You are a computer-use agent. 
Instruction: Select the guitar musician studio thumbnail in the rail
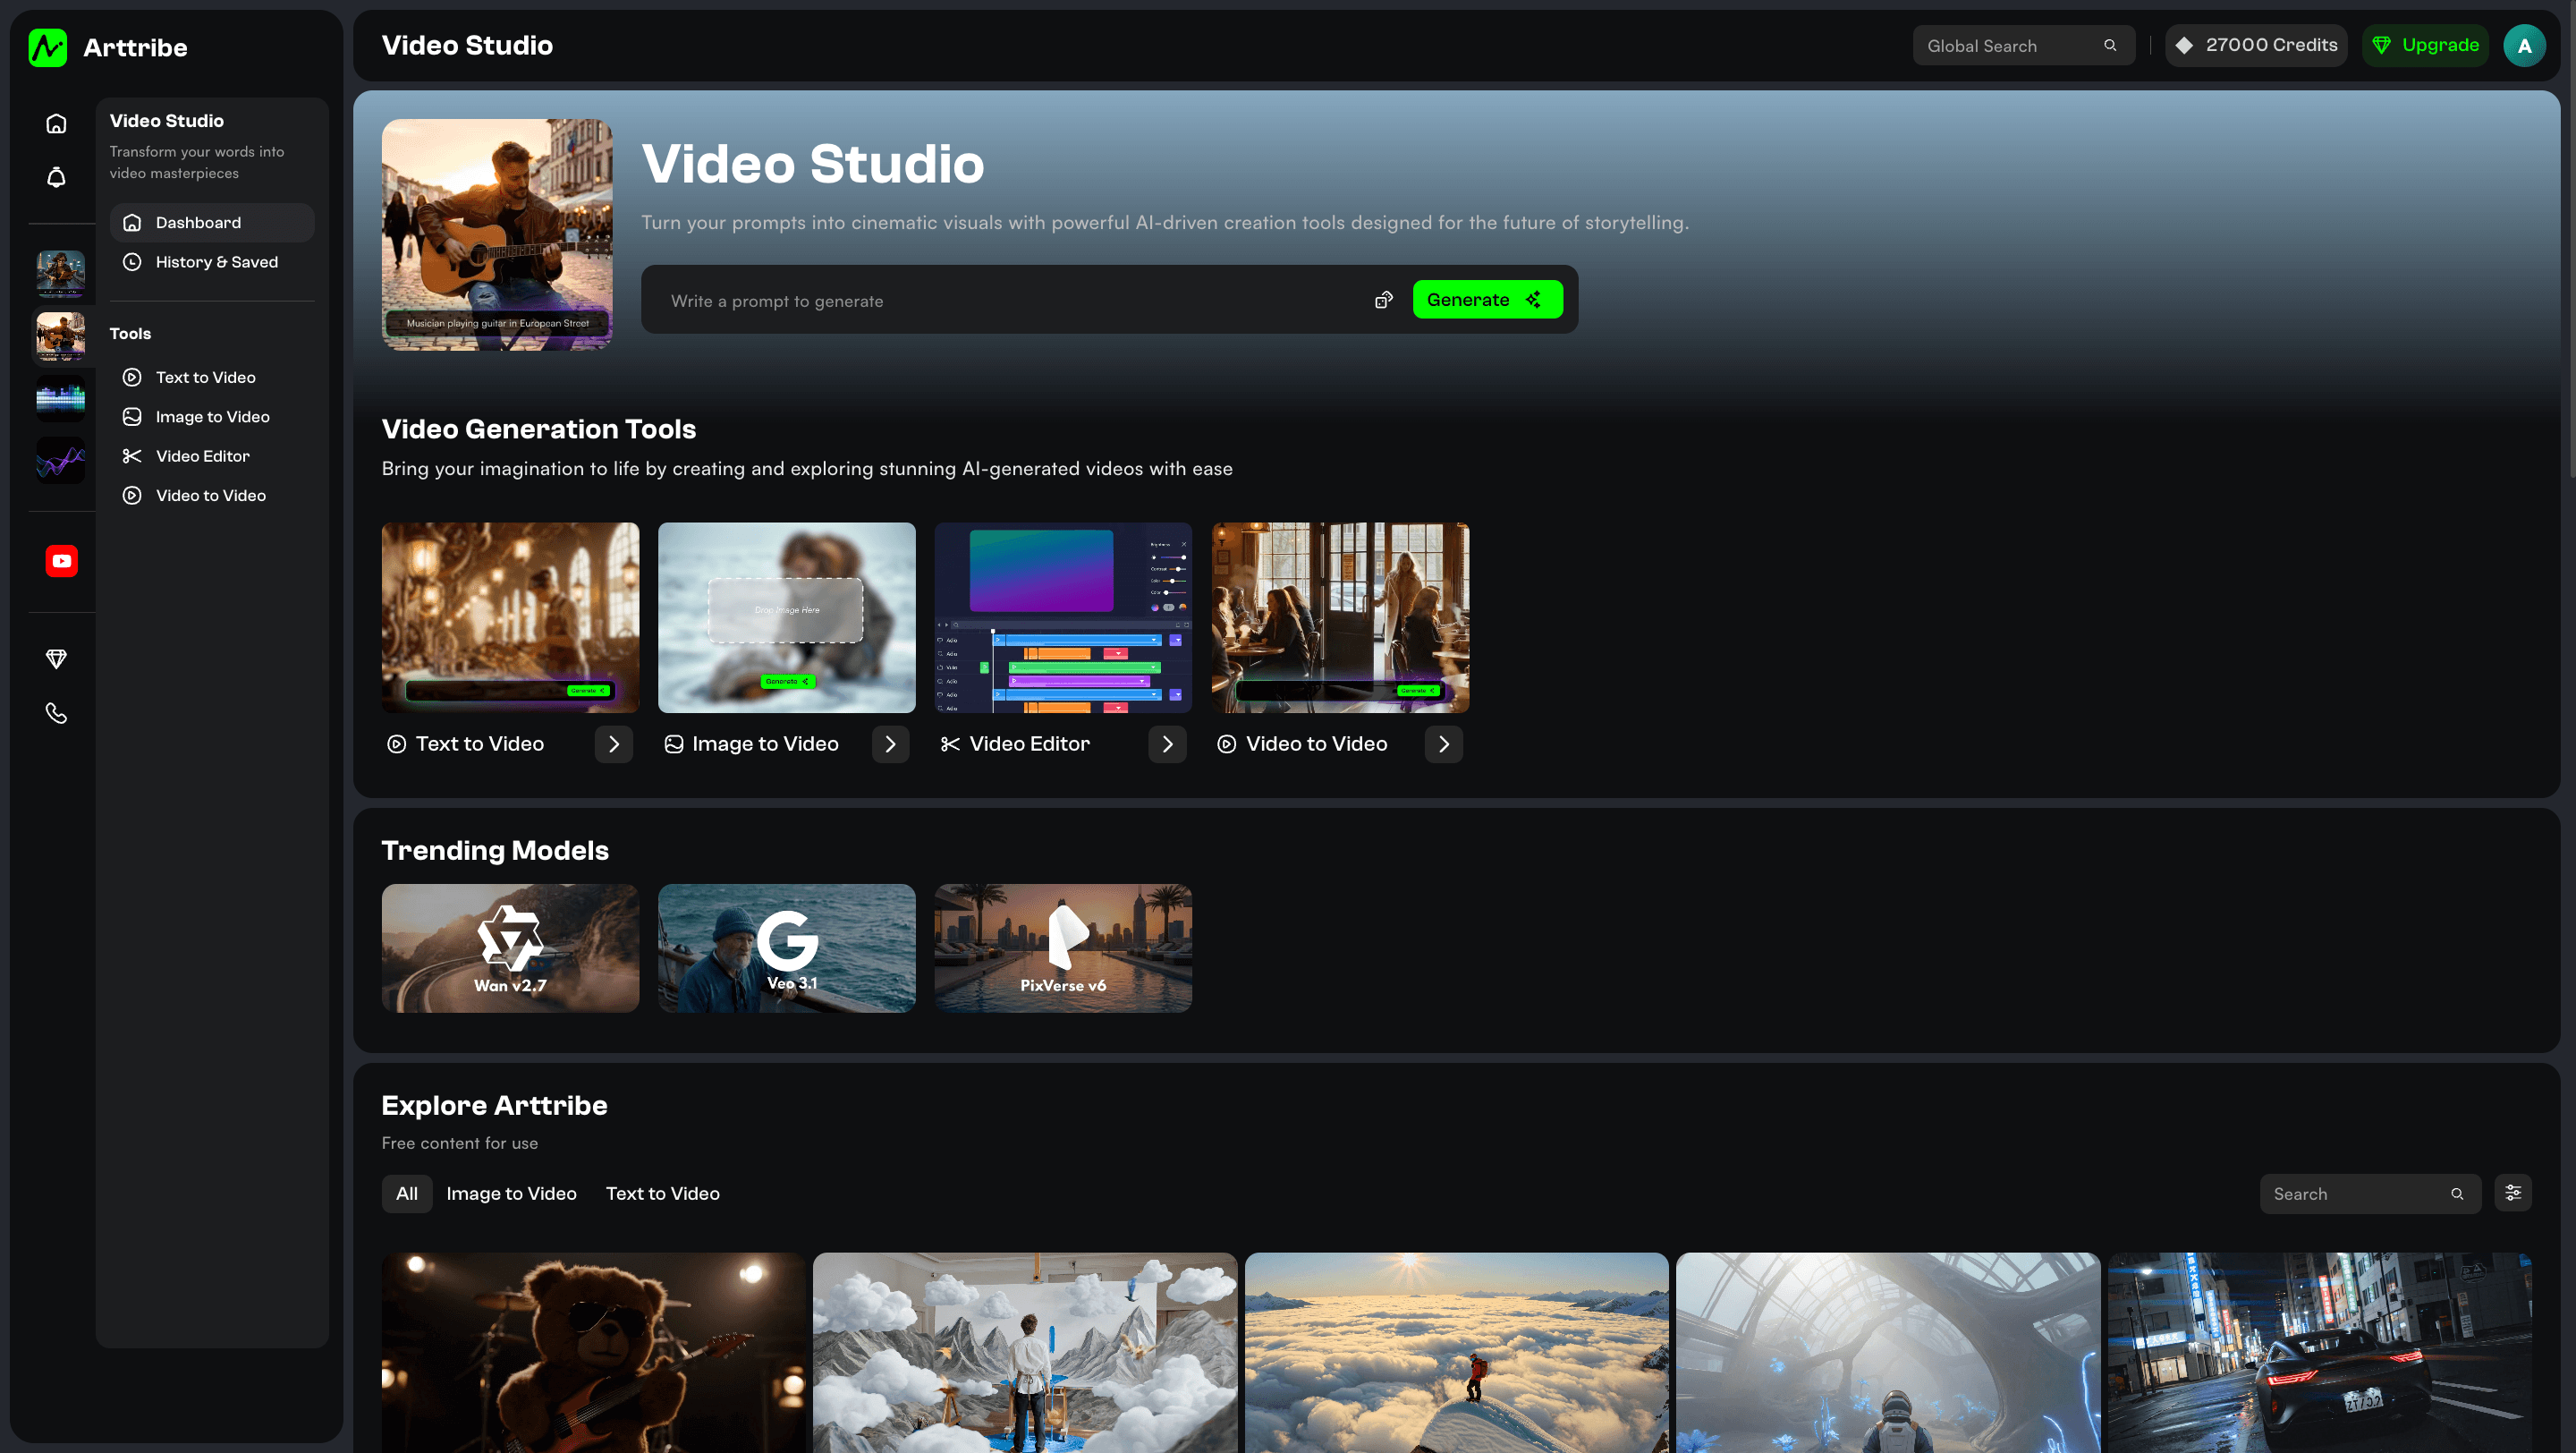point(60,336)
